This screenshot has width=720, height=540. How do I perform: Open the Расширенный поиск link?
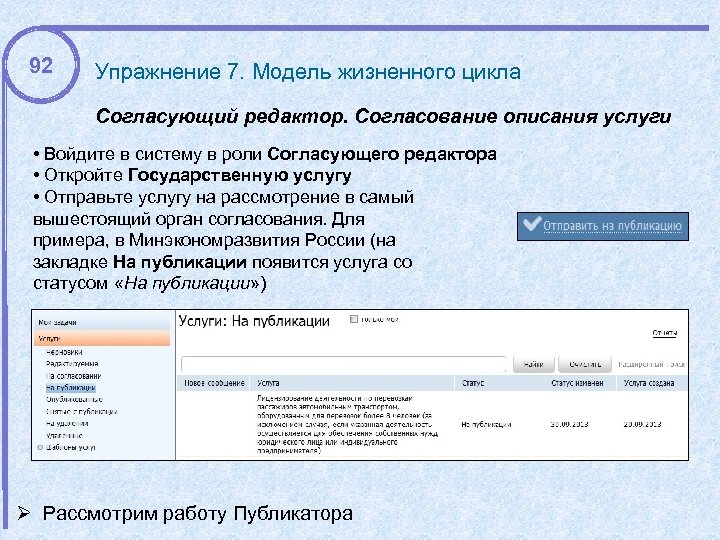[x=651, y=364]
